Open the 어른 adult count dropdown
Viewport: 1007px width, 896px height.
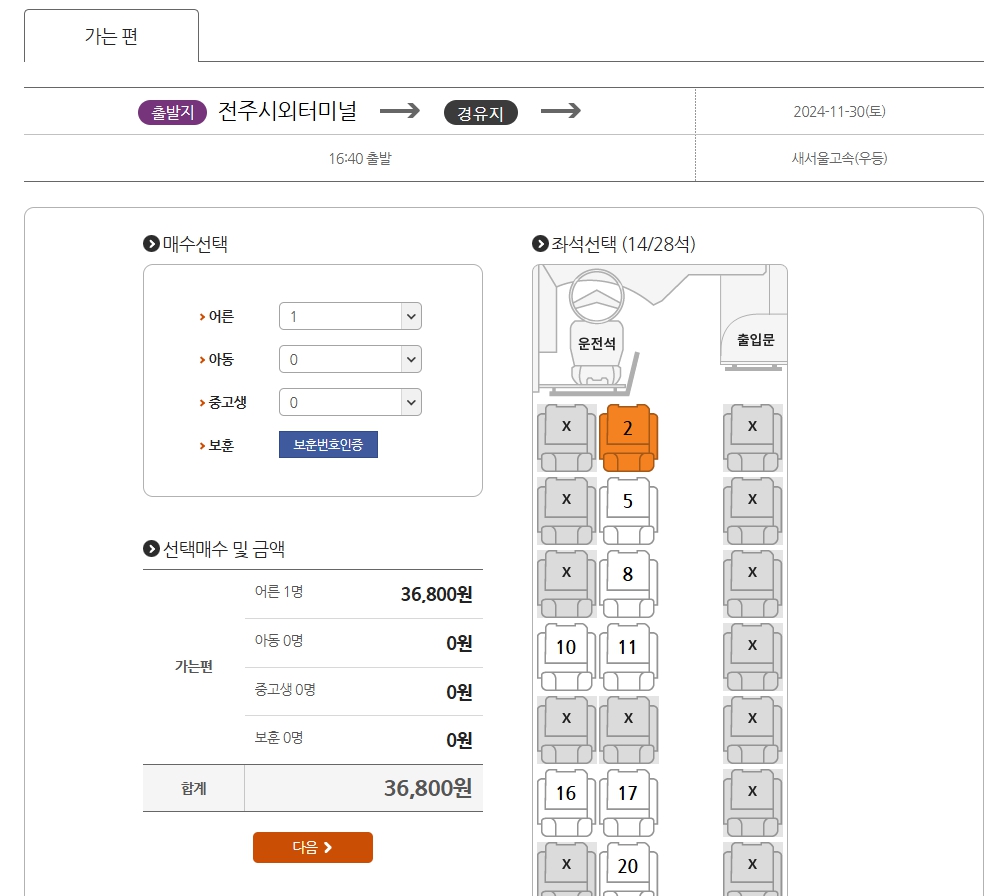point(349,315)
